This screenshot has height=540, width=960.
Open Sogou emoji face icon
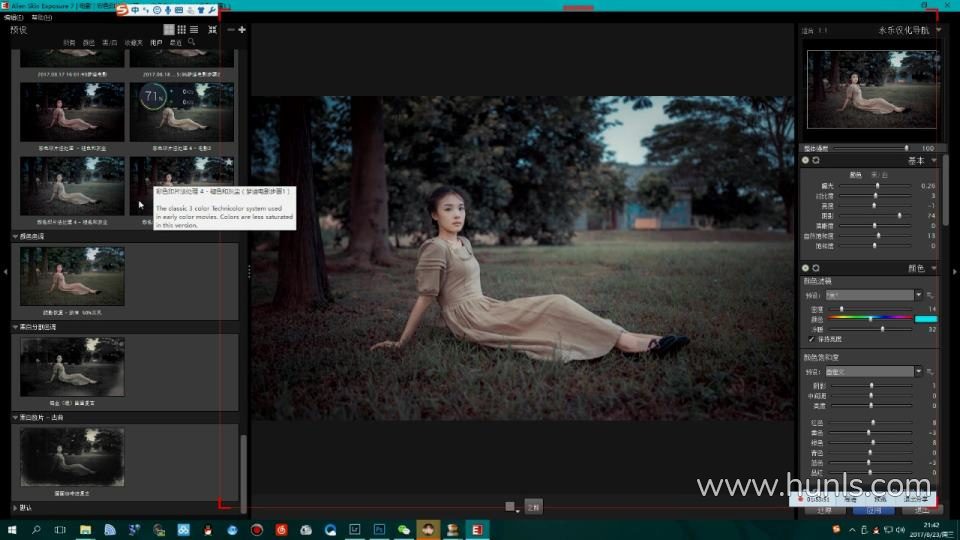pyautogui.click(x=157, y=10)
